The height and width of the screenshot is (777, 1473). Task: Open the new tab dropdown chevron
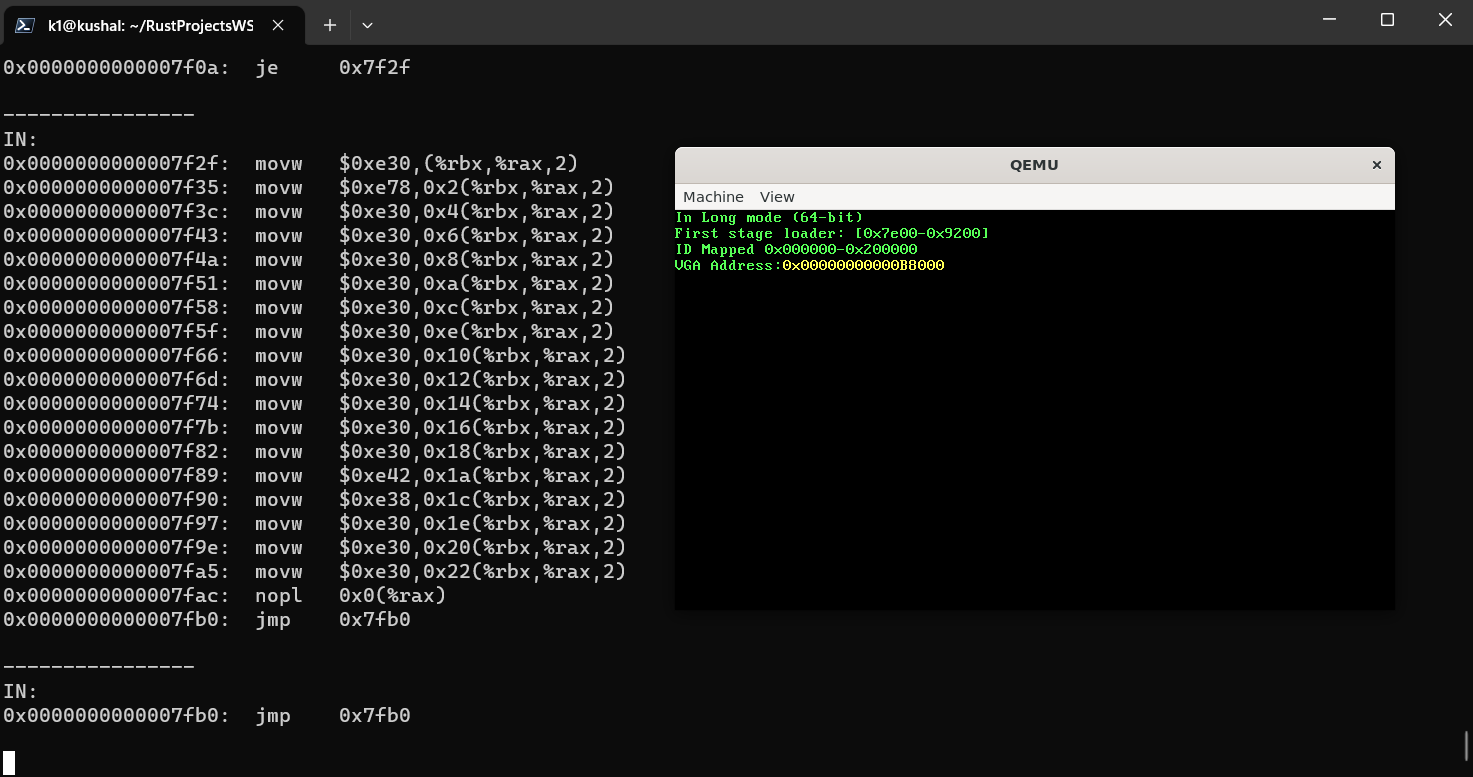367,25
